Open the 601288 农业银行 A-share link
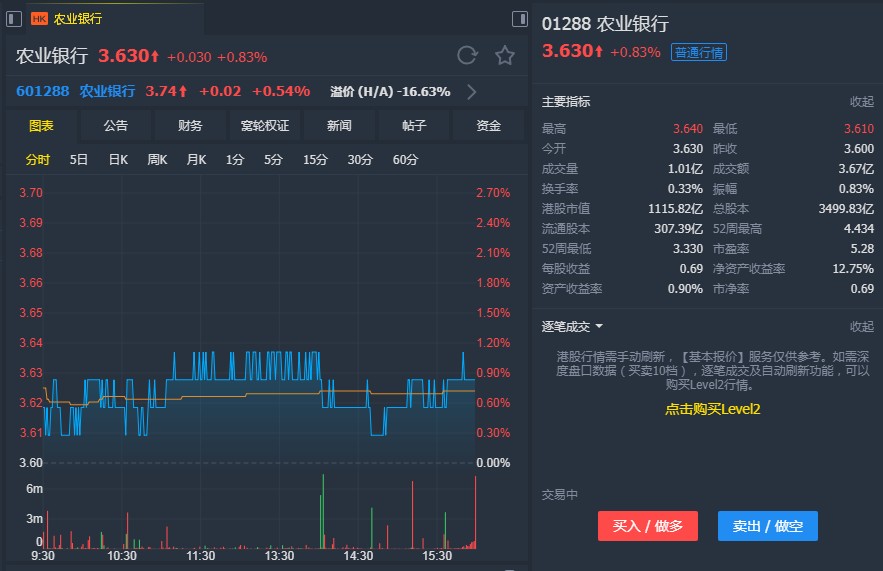 pos(75,92)
